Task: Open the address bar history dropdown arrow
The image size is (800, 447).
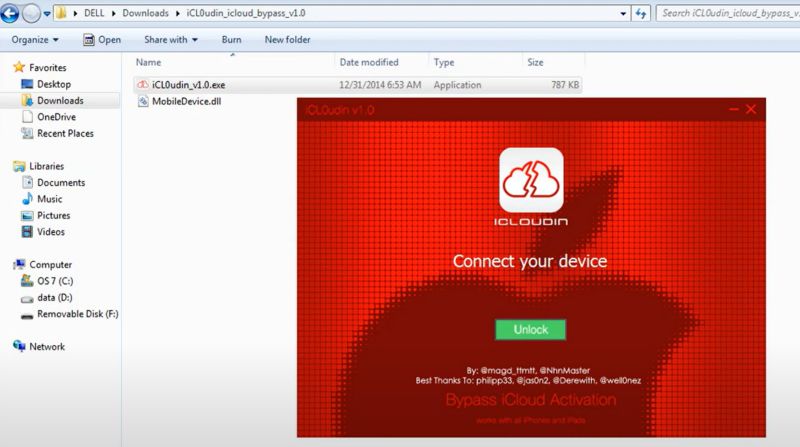Action: pos(626,14)
